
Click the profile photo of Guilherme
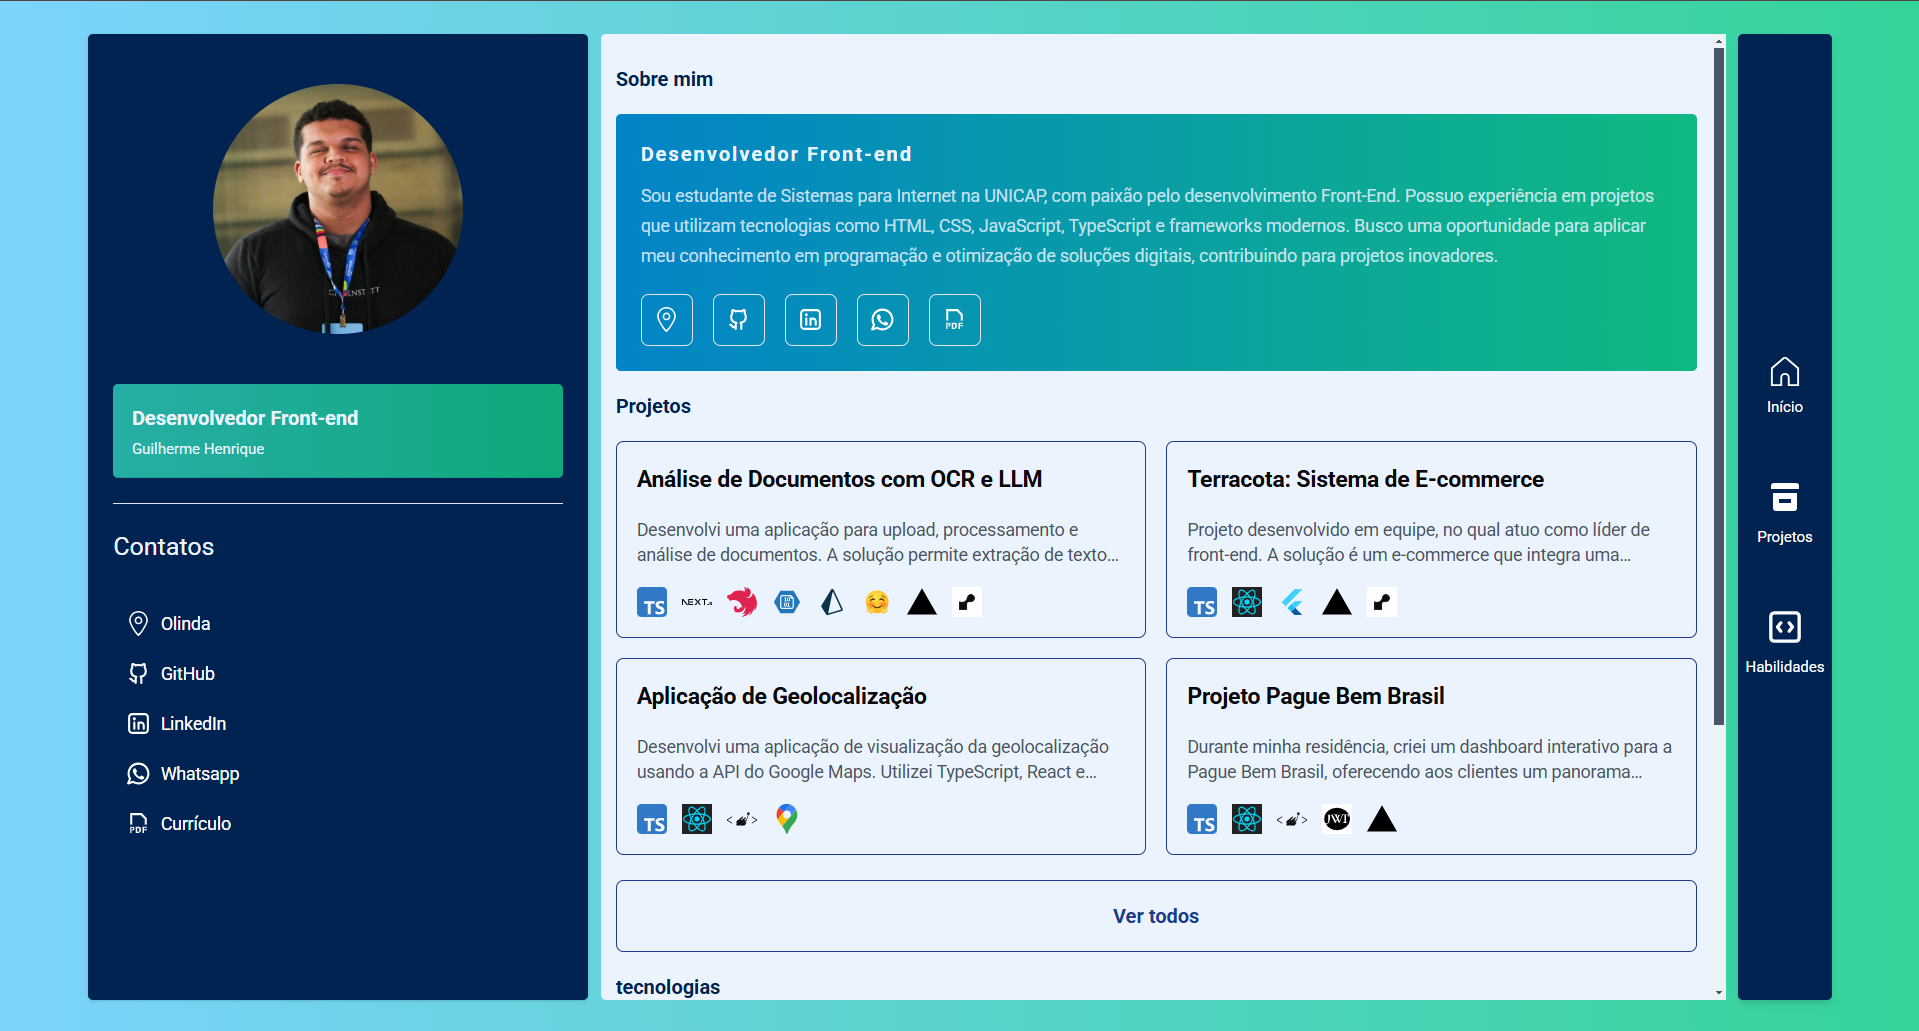(x=338, y=209)
